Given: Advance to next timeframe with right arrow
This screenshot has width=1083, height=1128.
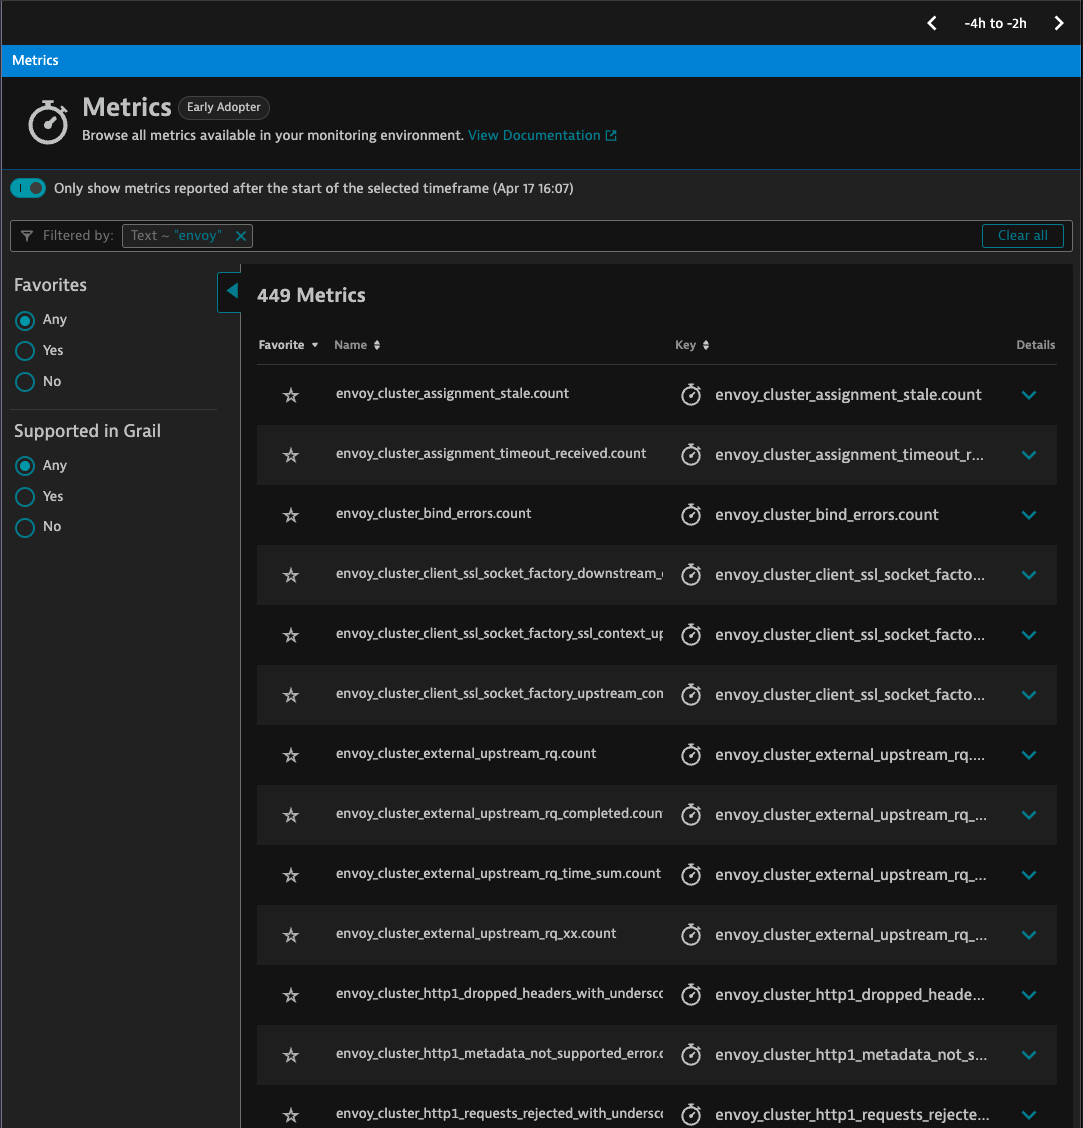Looking at the screenshot, I should (1059, 23).
